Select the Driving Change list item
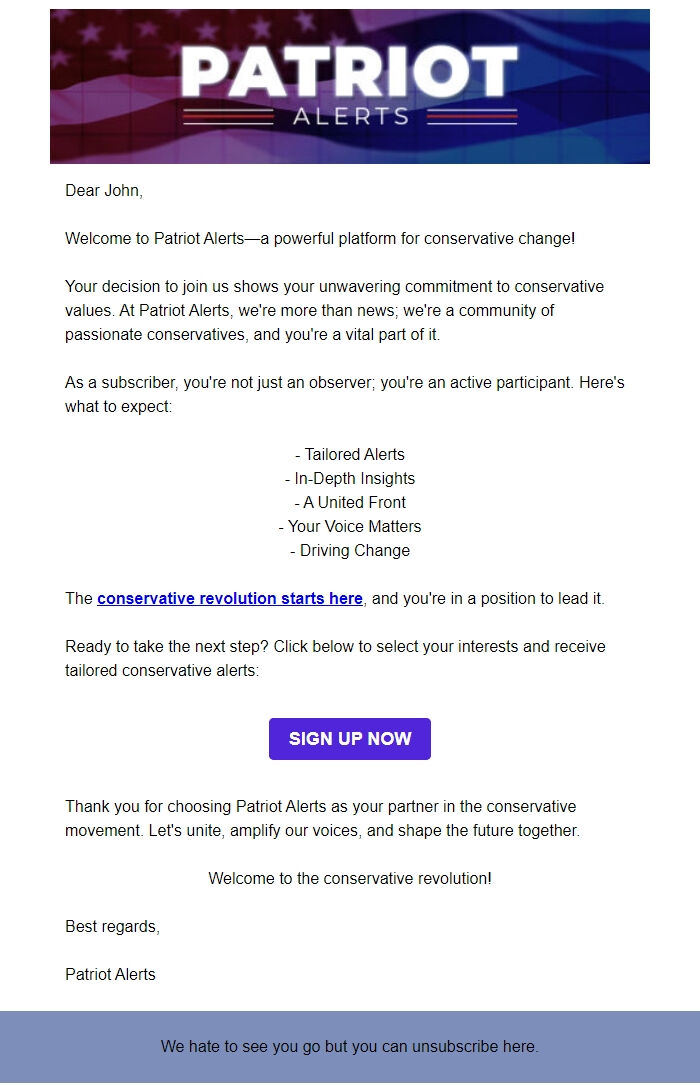 [x=349, y=550]
